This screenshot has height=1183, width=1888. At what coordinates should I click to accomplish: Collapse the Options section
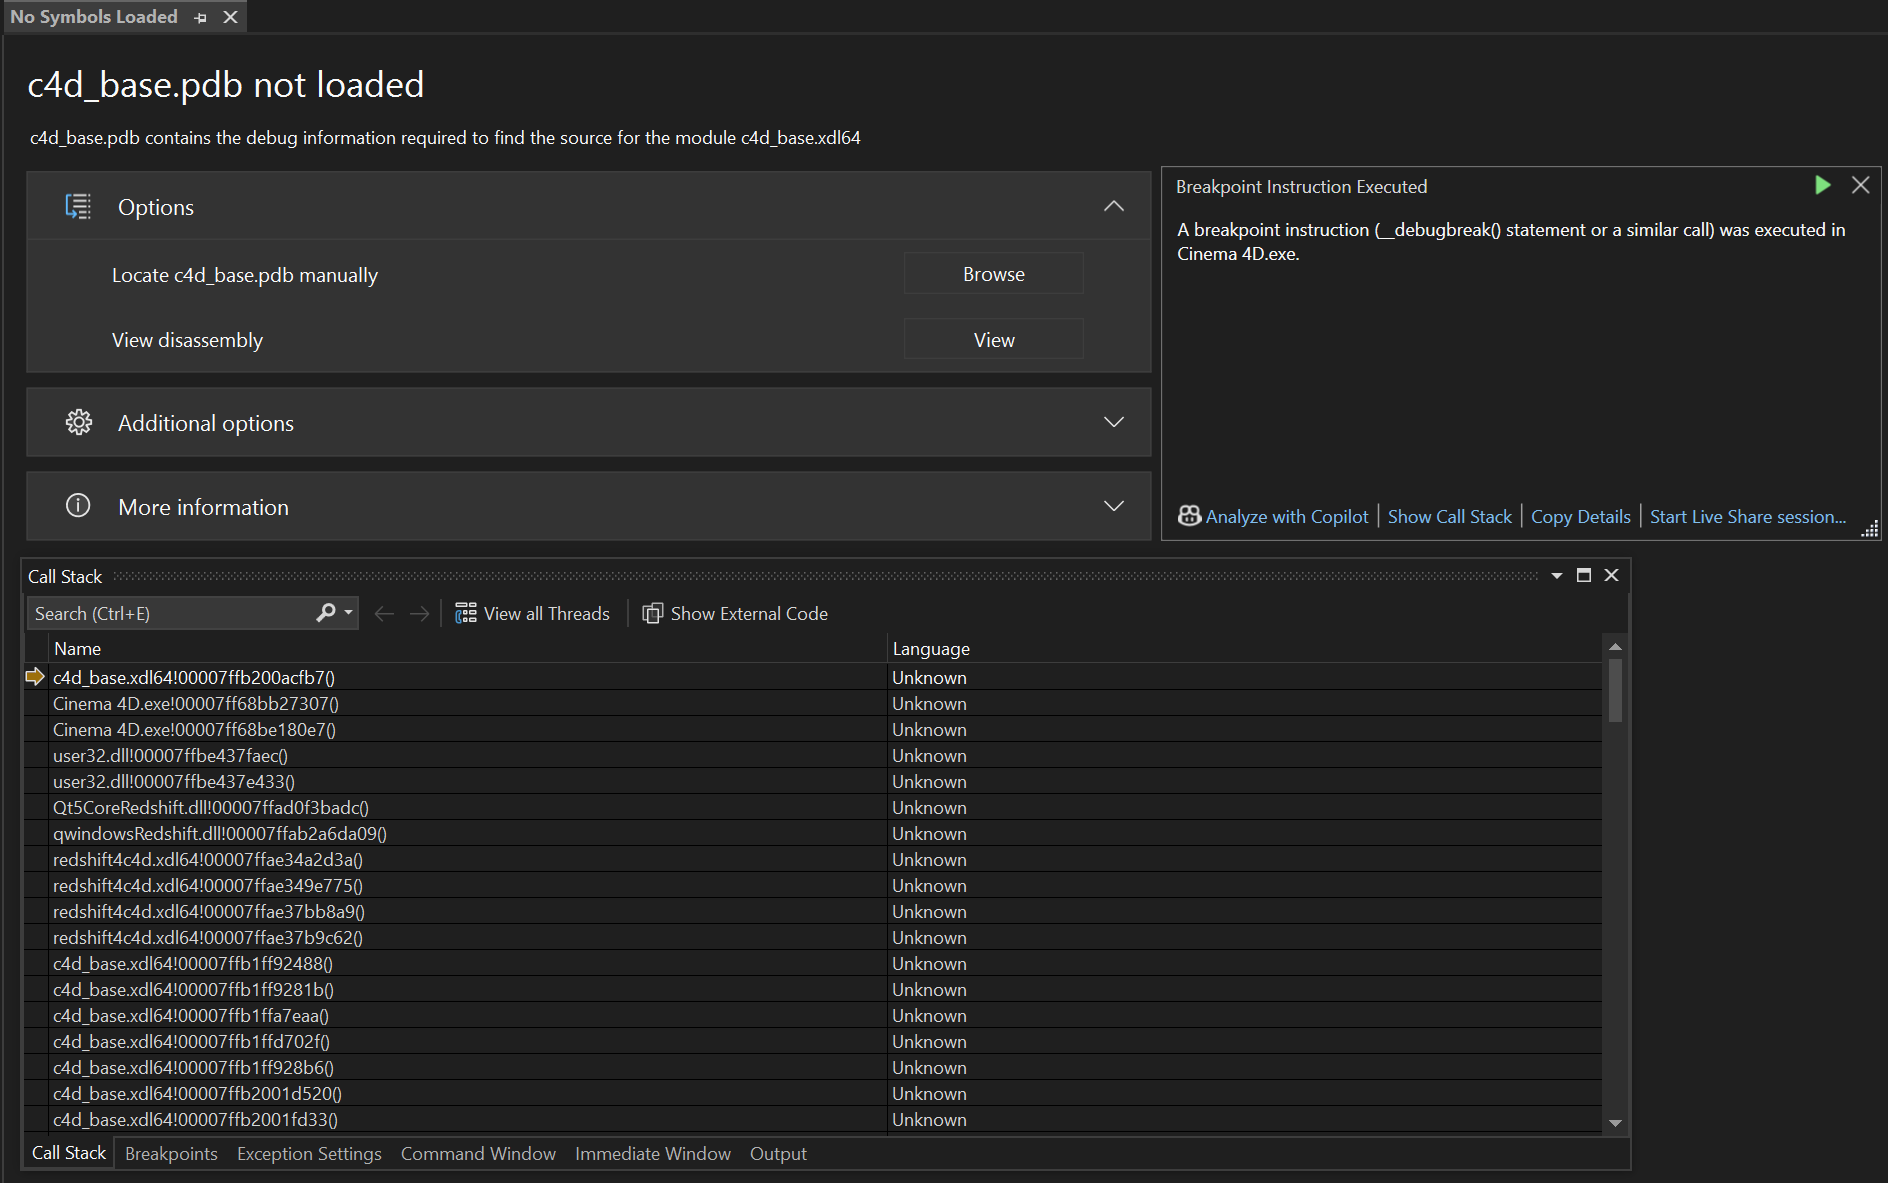tap(1113, 206)
